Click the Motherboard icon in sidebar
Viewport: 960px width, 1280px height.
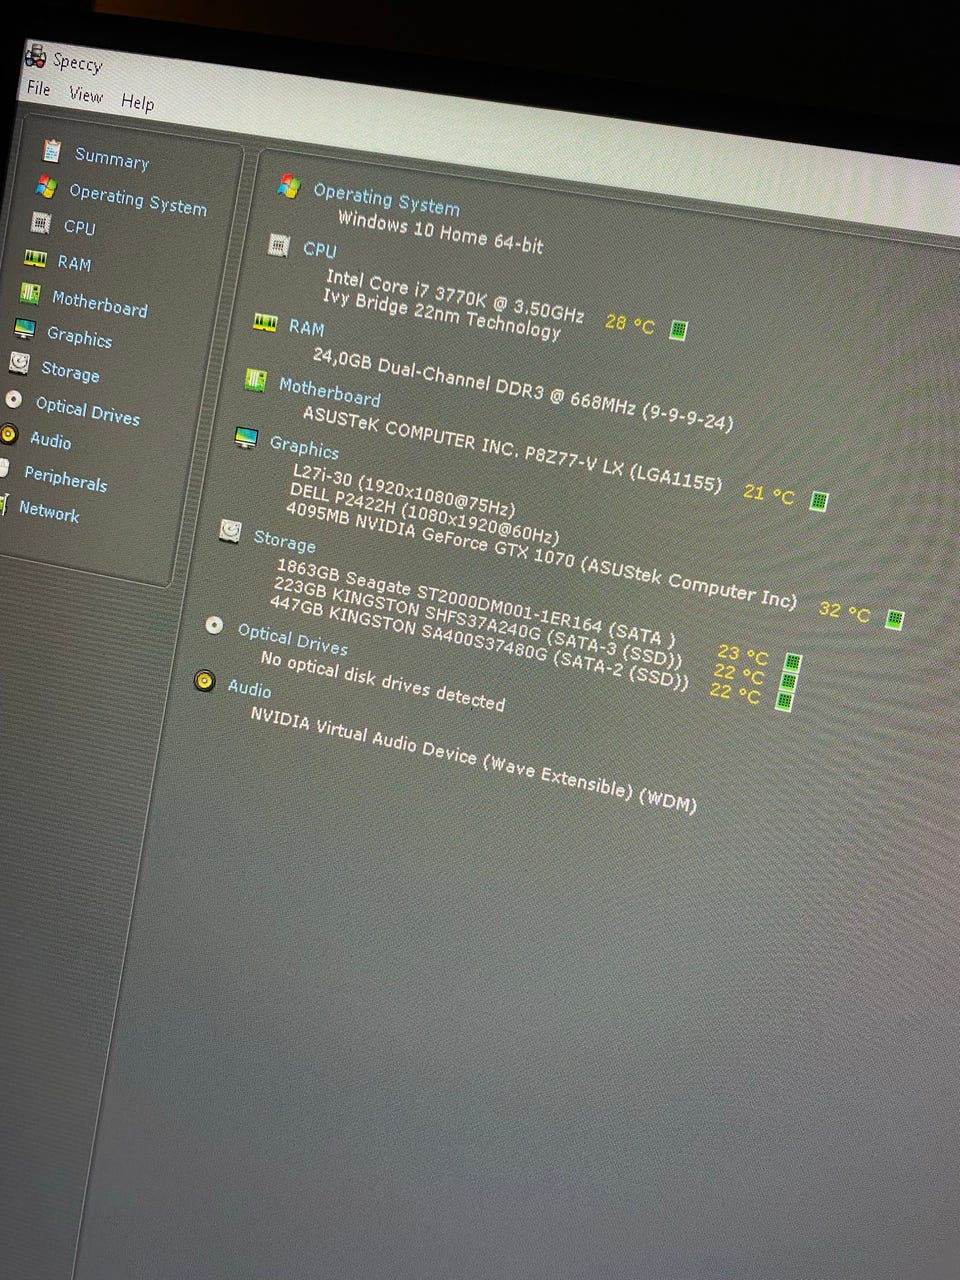tap(30, 294)
